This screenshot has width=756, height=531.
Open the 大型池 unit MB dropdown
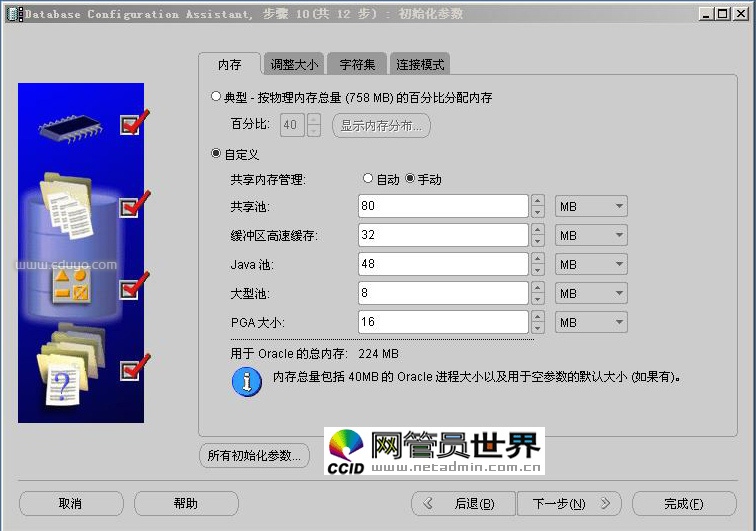[x=591, y=293]
